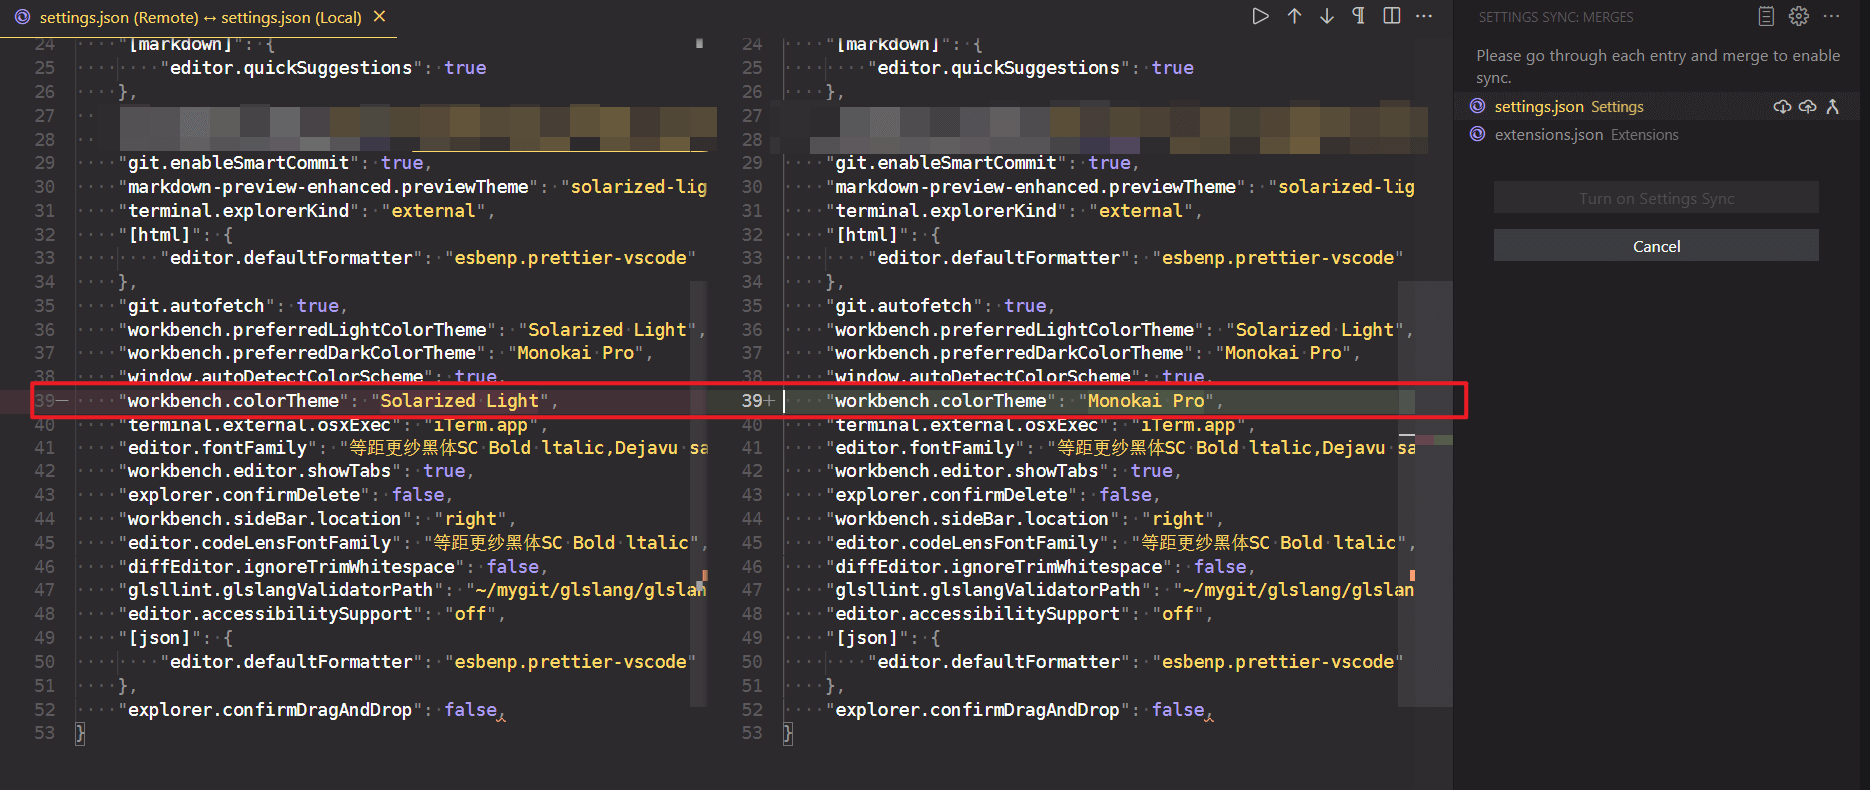This screenshot has height=790, width=1870.
Task: Click line number 39 in the Remote pane
Action: [45, 401]
